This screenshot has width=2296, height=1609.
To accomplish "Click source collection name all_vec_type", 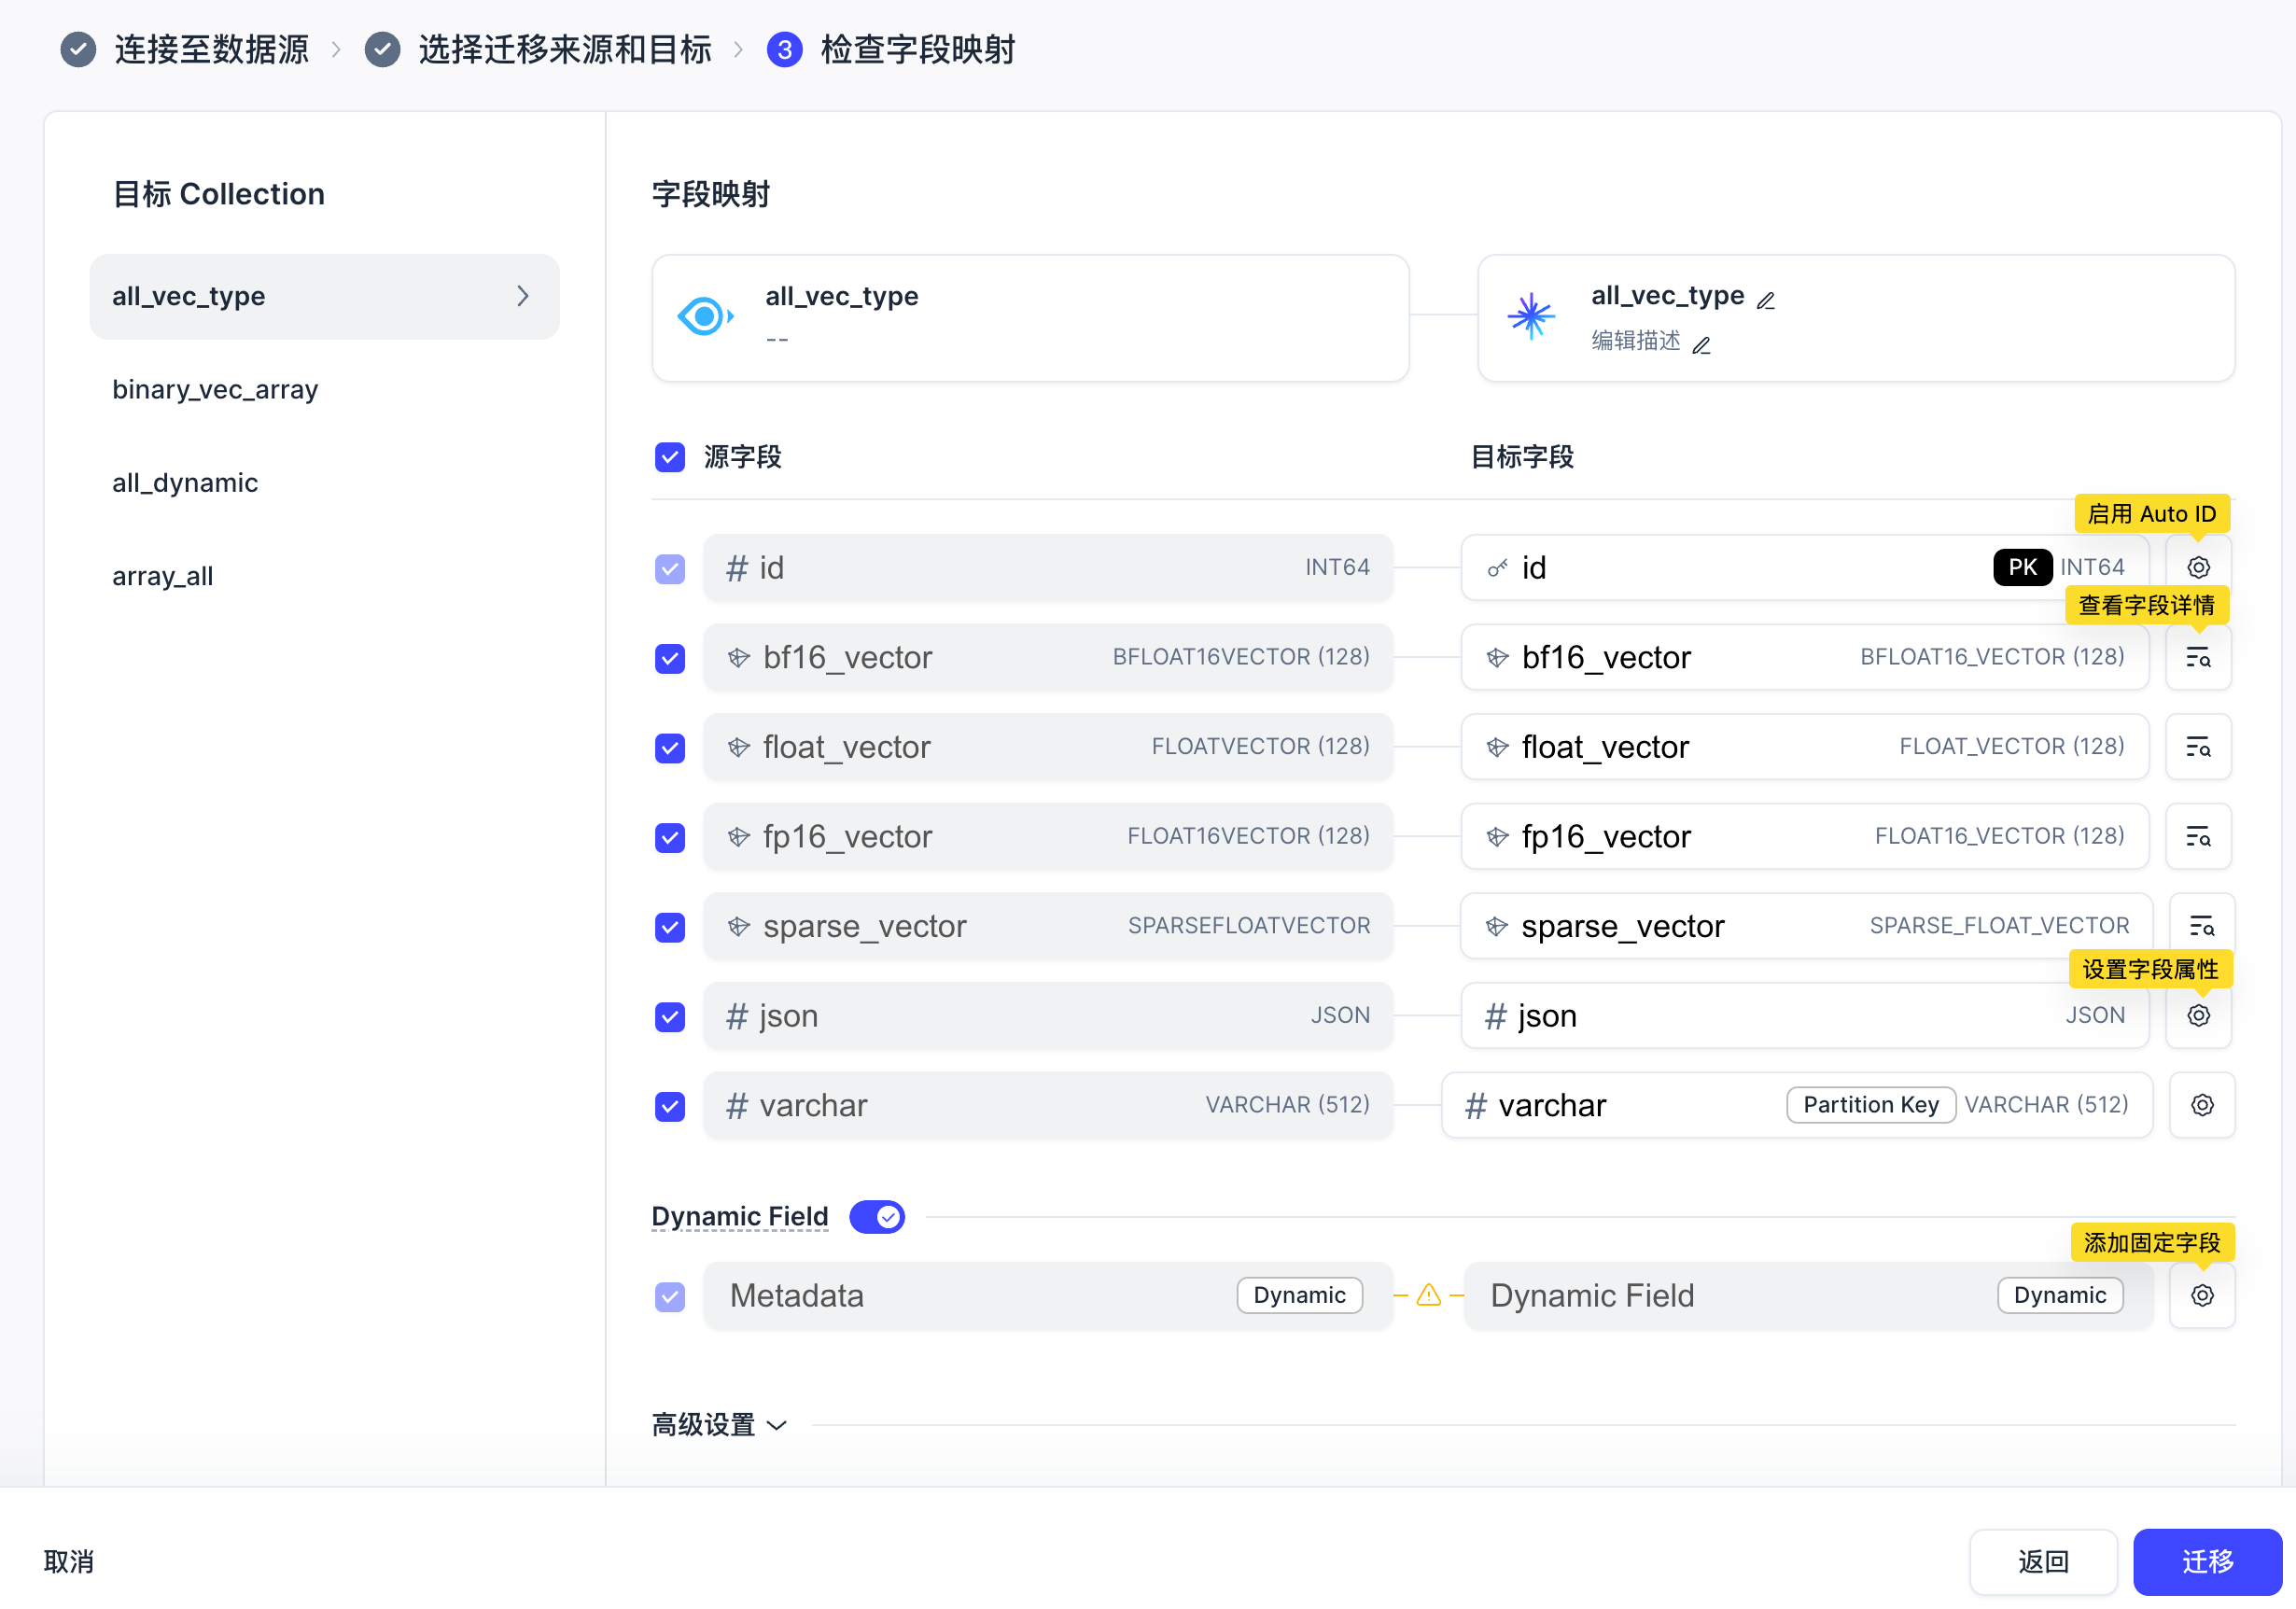I will pyautogui.click(x=841, y=296).
